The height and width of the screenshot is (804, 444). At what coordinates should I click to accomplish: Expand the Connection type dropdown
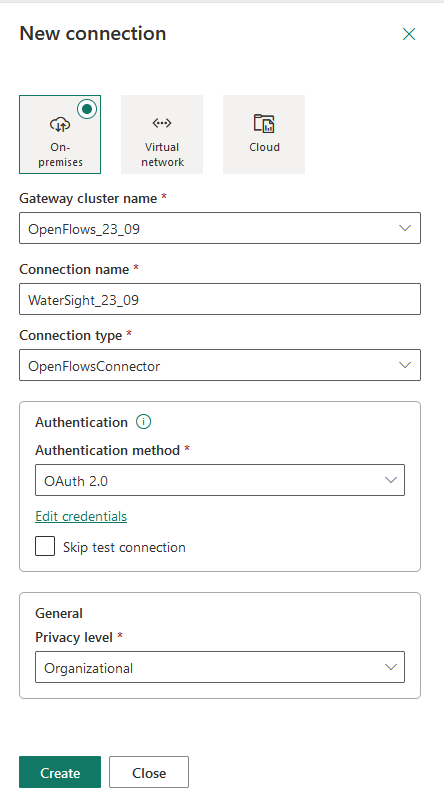point(220,365)
